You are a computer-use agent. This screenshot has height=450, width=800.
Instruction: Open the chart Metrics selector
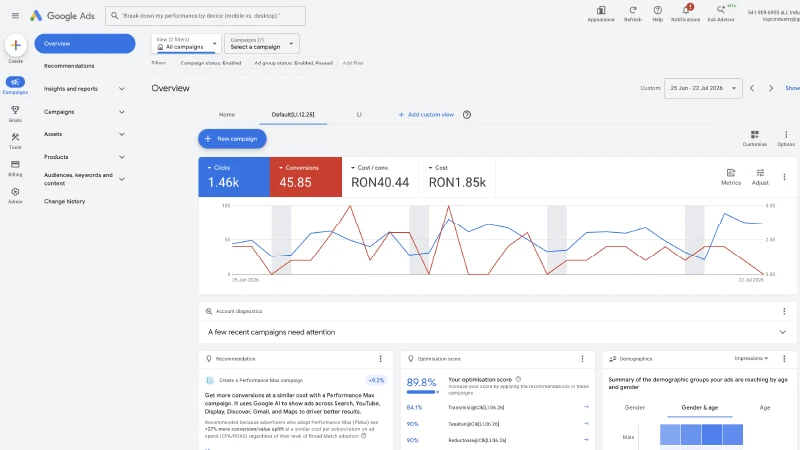click(x=731, y=177)
